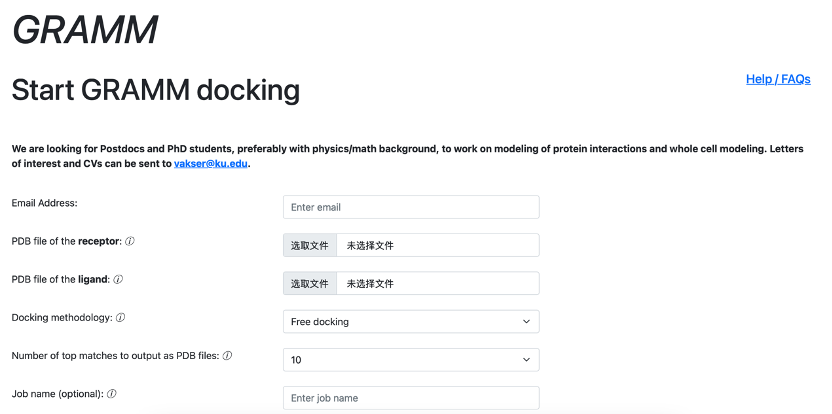Click the Number of top matches label
The height and width of the screenshot is (414, 832).
(x=115, y=356)
